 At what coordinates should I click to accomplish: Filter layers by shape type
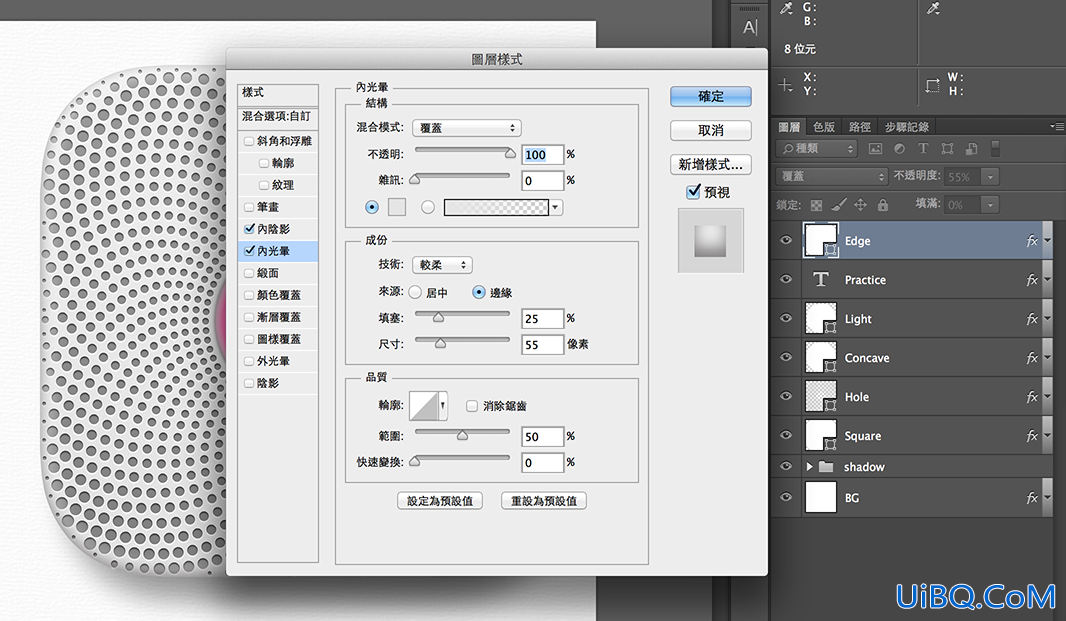(x=947, y=148)
